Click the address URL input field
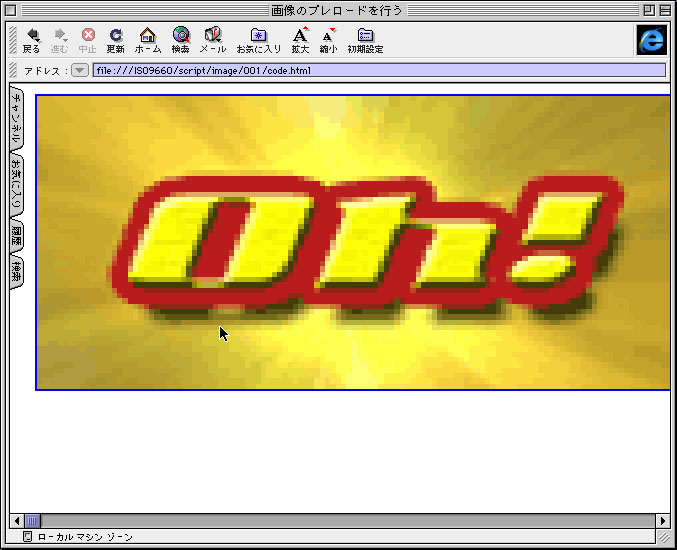This screenshot has height=550, width=677. 378,70
